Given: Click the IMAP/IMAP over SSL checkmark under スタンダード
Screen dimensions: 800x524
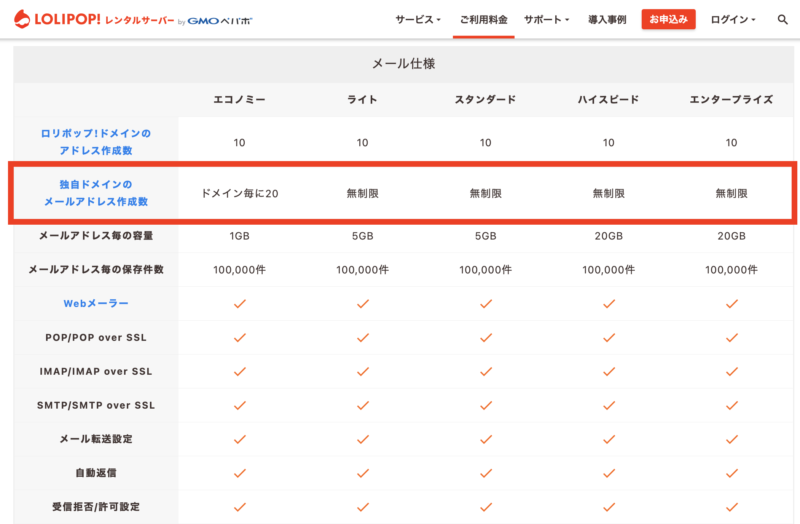Looking at the screenshot, I should tap(486, 371).
